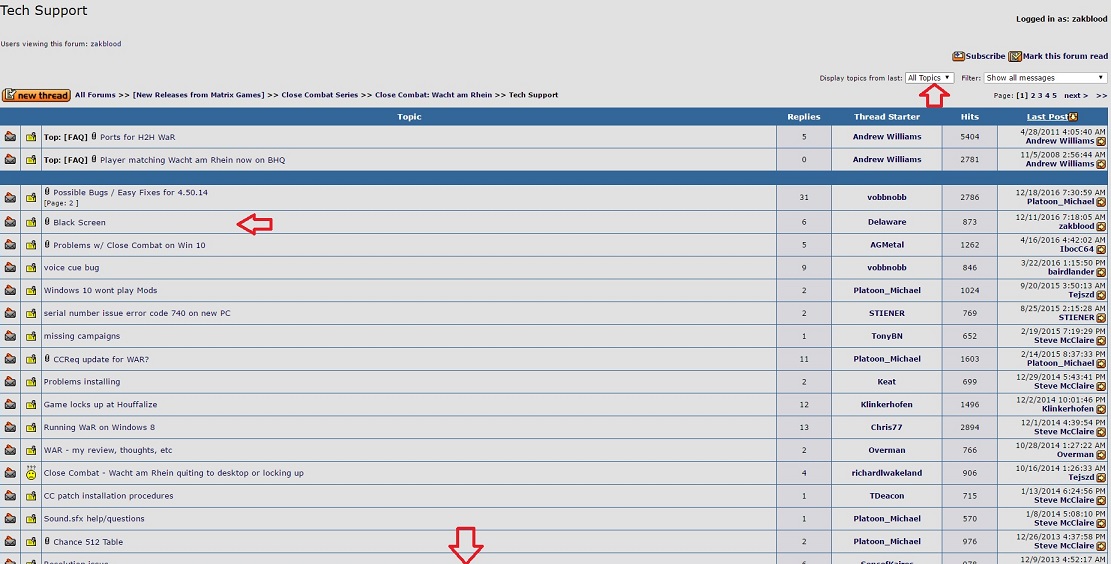View thread starter richardlwakeland profile
Image resolution: width=1111 pixels, height=564 pixels.
click(x=886, y=473)
